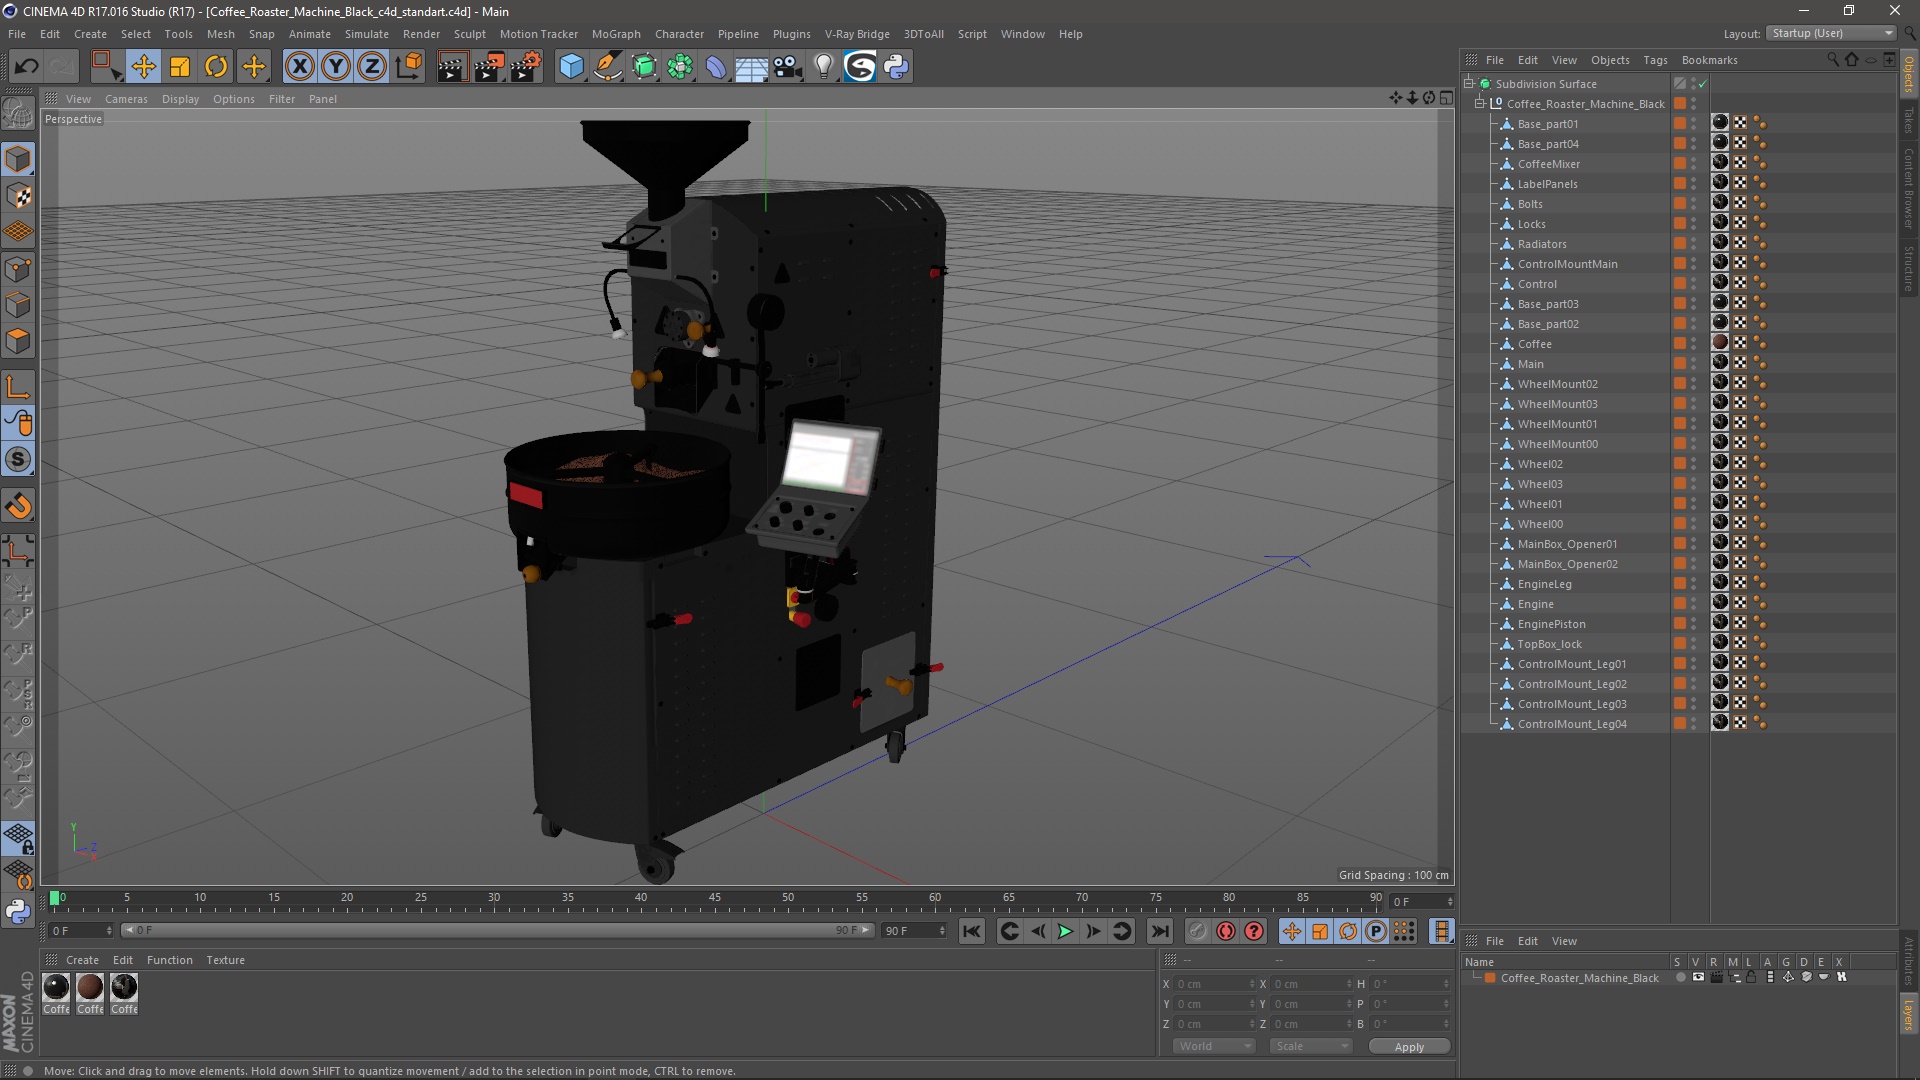Viewport: 1920px width, 1080px height.
Task: Click the Deformer bend icon
Action: click(716, 67)
